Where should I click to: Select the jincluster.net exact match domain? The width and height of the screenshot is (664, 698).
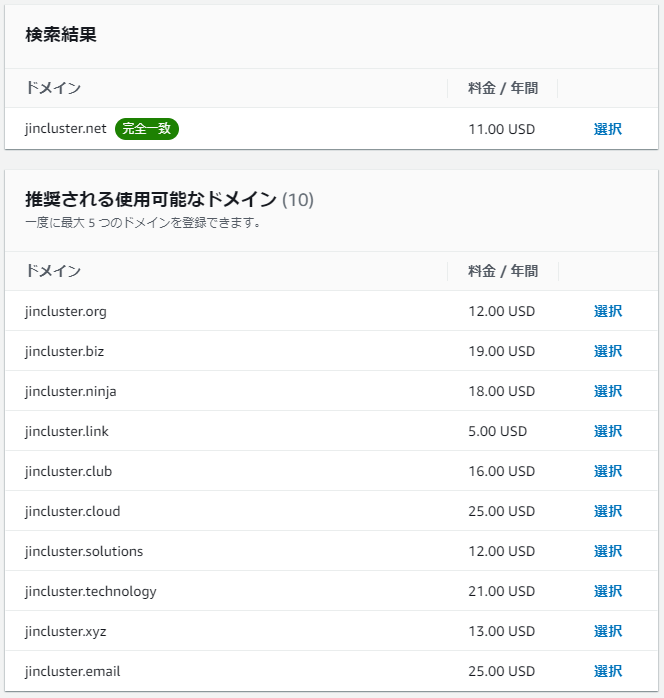click(x=607, y=129)
